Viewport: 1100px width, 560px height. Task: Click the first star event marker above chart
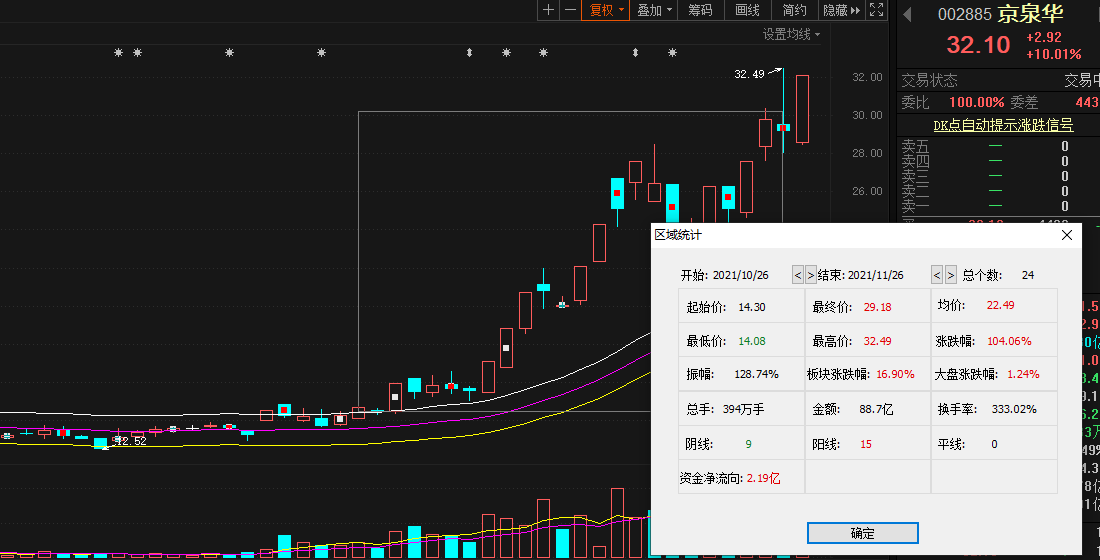(x=119, y=52)
